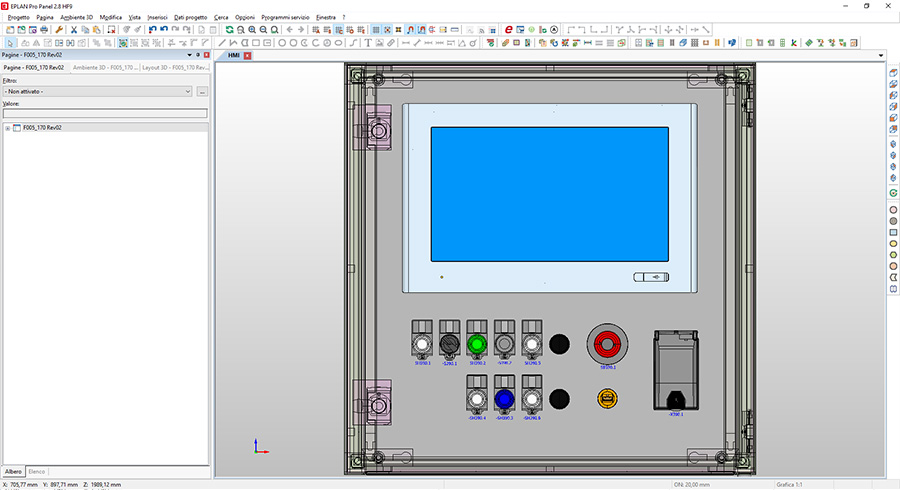The image size is (900, 490).
Task: Click the green rotate icon in right toolbar
Action: click(x=893, y=192)
